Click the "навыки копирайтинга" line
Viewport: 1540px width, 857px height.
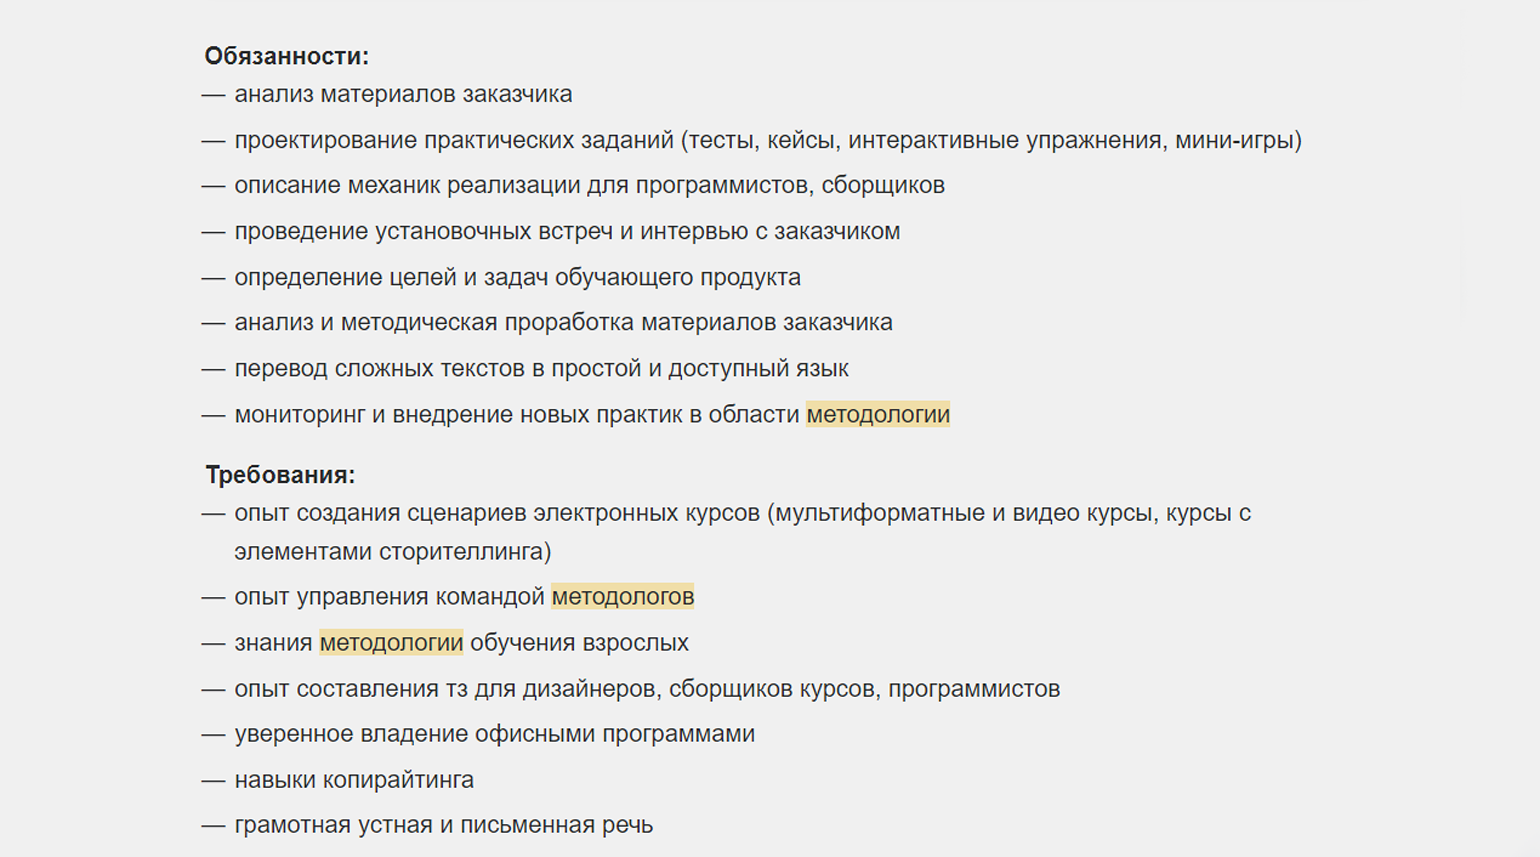[x=354, y=780]
